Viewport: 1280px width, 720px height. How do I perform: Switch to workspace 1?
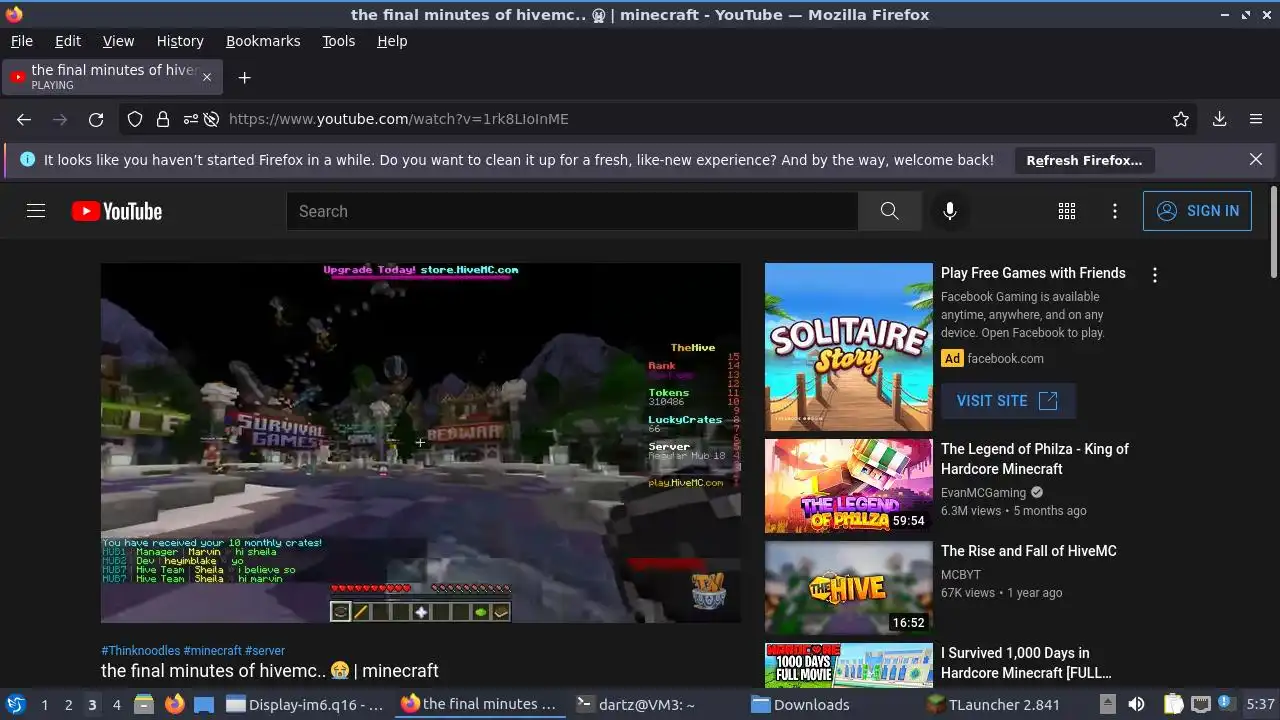[44, 704]
